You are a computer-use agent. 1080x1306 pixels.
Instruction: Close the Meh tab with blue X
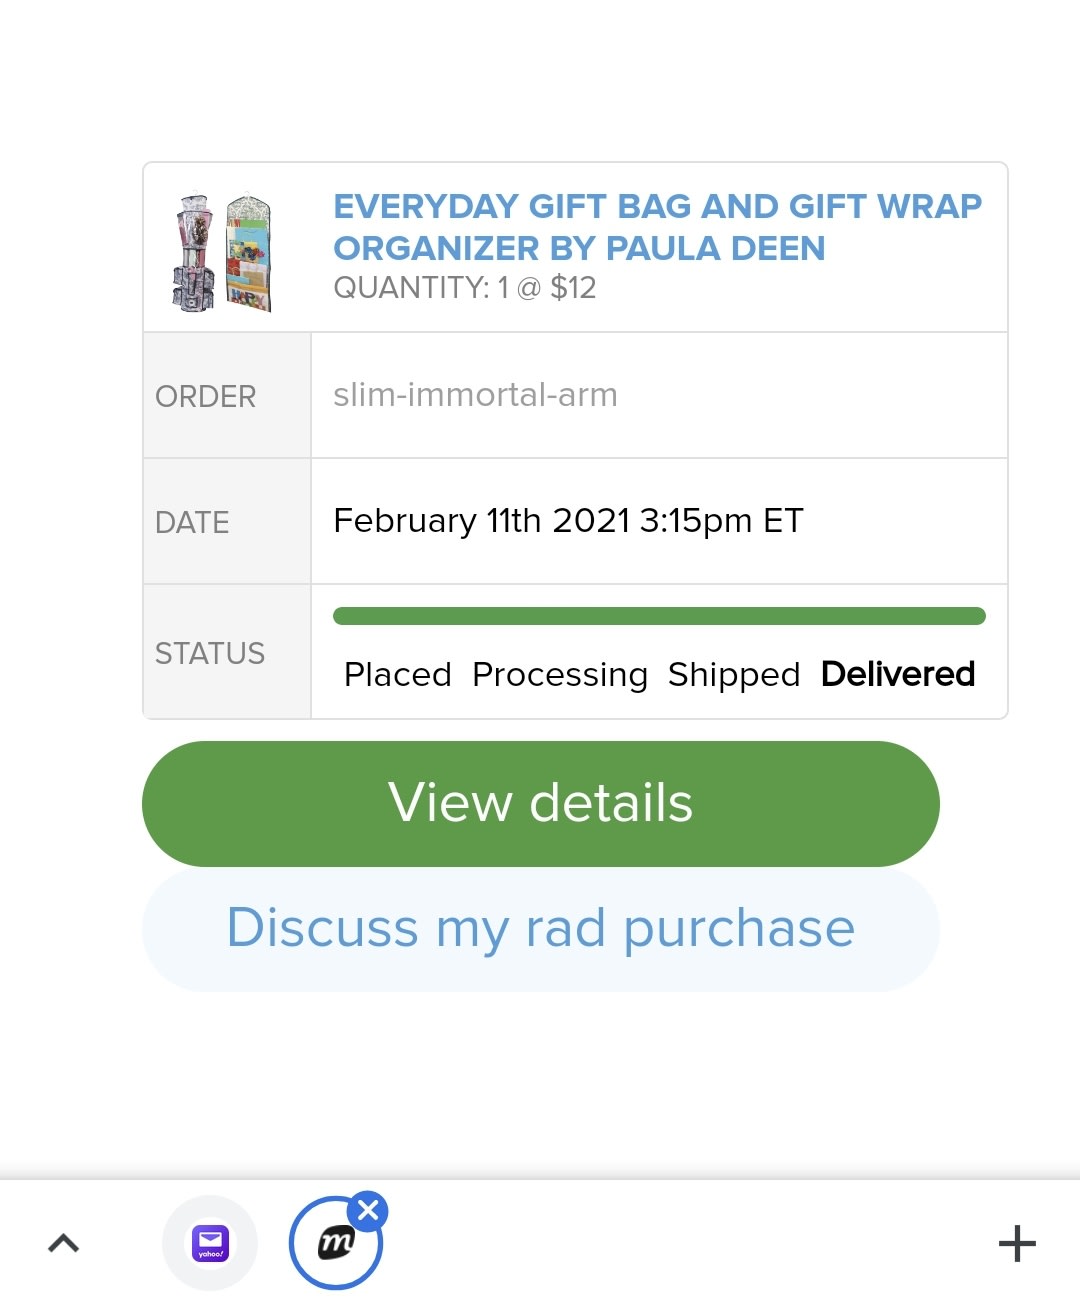tap(369, 1211)
